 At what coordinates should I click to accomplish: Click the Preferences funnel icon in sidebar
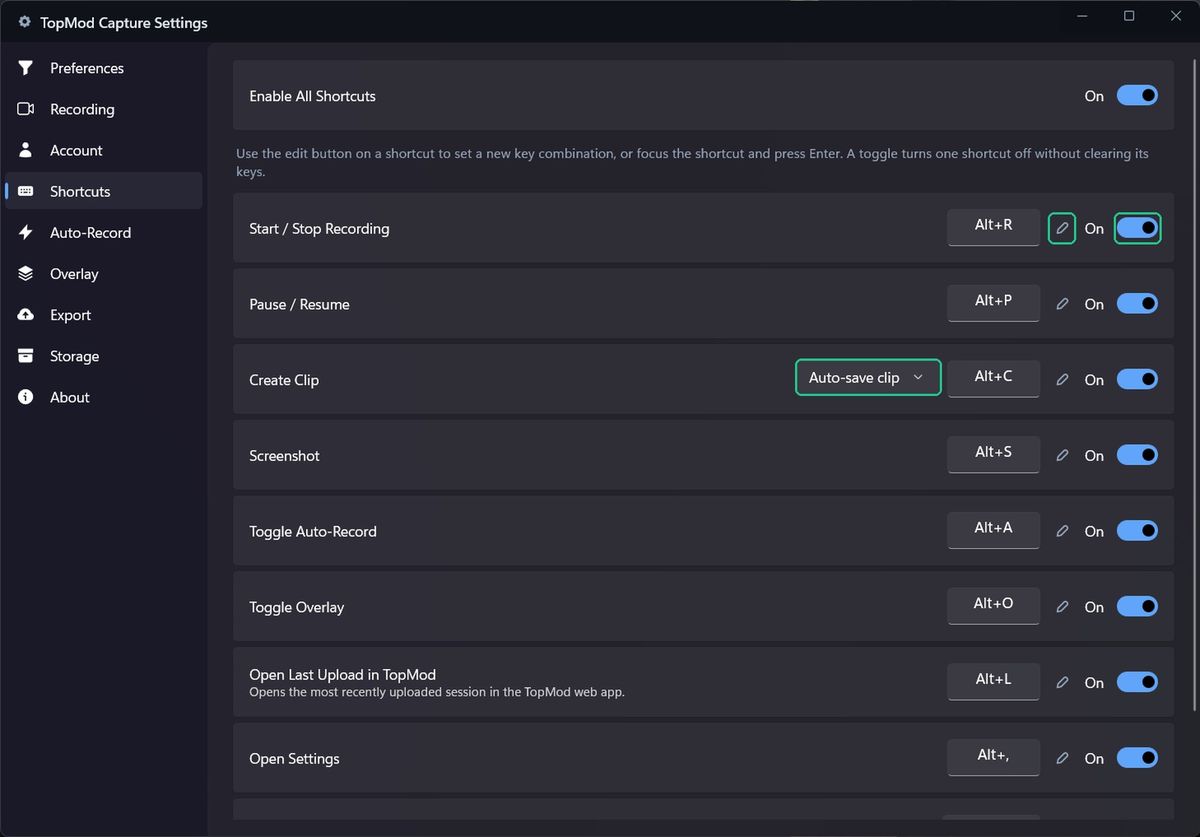click(26, 68)
